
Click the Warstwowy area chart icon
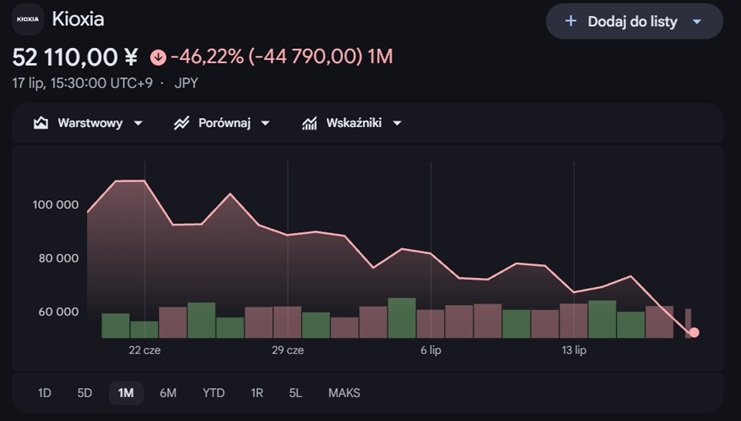click(x=41, y=123)
